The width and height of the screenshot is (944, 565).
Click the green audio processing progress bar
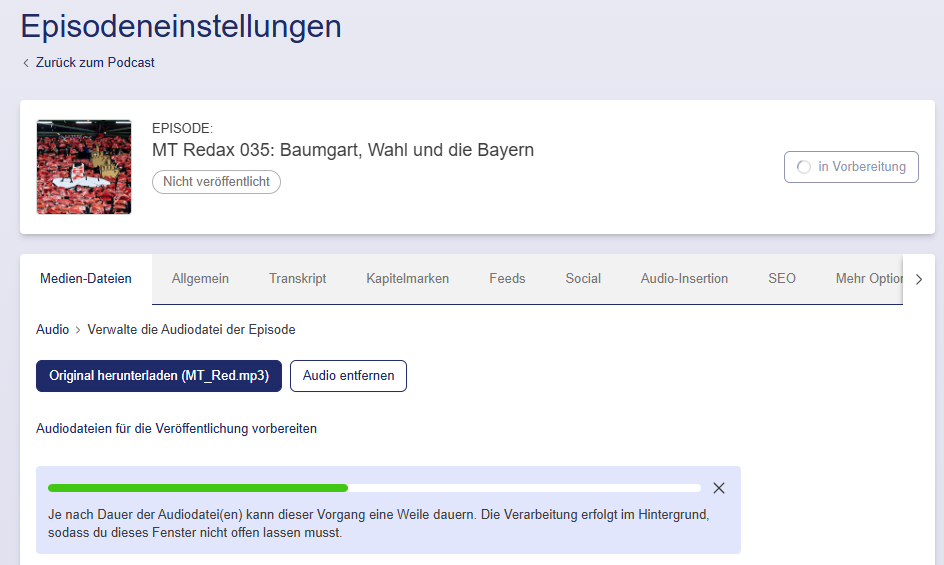coord(198,488)
